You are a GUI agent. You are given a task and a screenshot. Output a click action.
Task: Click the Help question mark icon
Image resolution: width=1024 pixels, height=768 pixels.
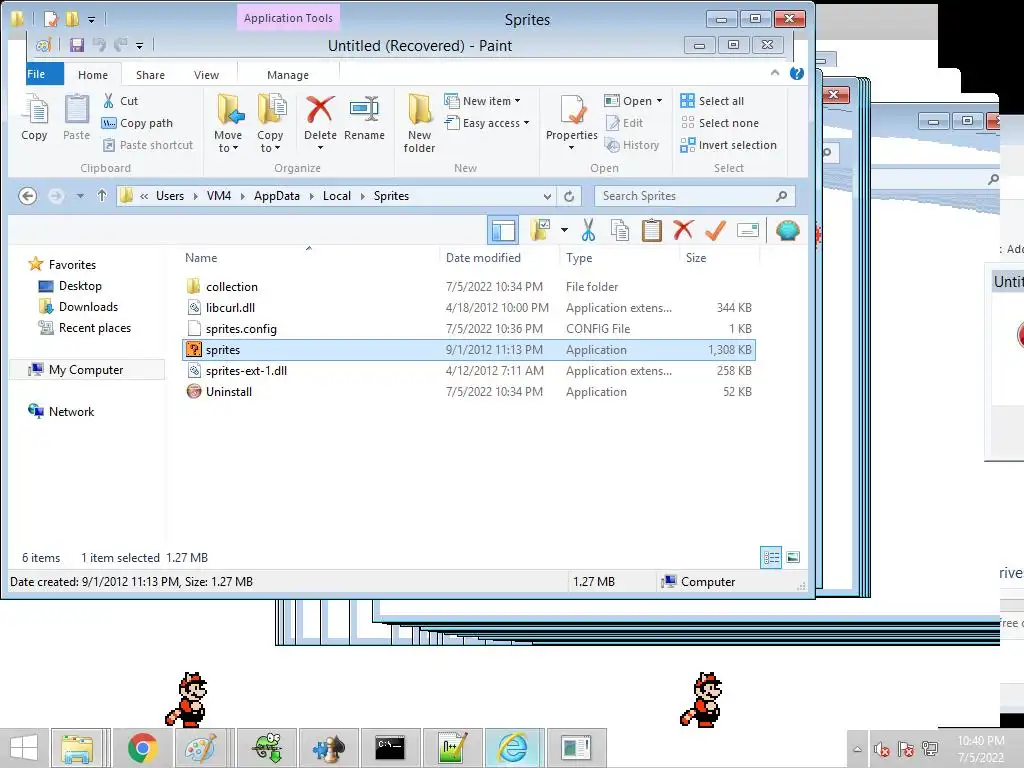pos(797,73)
